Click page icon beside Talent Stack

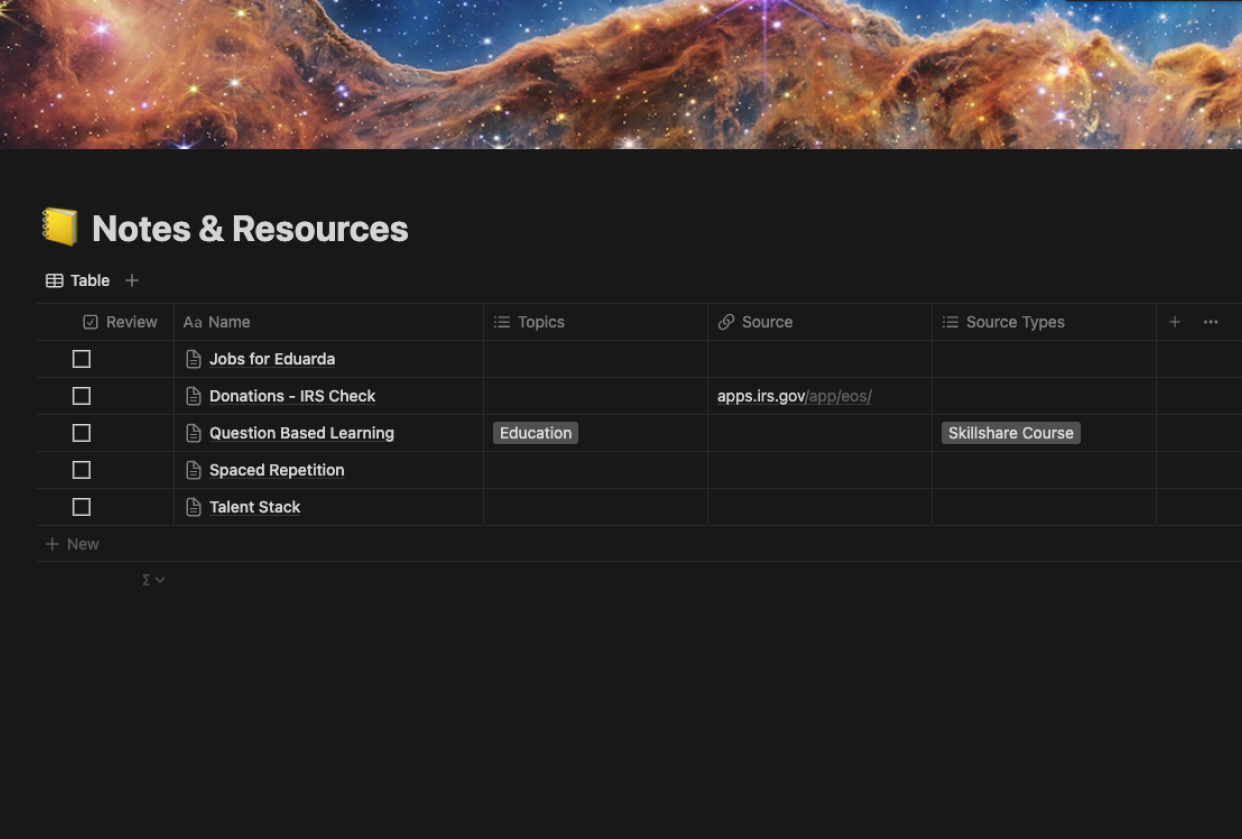pos(194,507)
